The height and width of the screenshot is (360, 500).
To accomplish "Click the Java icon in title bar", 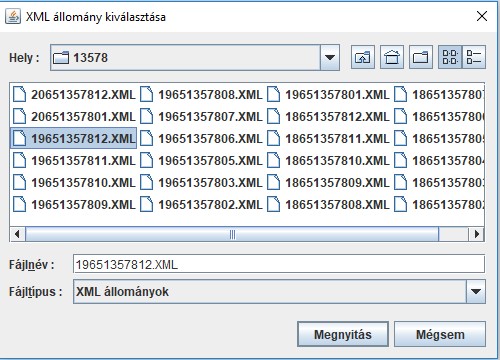I will pyautogui.click(x=13, y=16).
